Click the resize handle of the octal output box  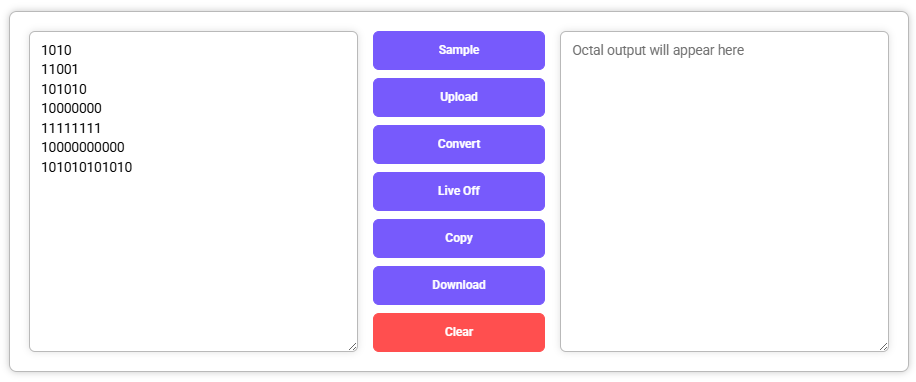point(883,346)
